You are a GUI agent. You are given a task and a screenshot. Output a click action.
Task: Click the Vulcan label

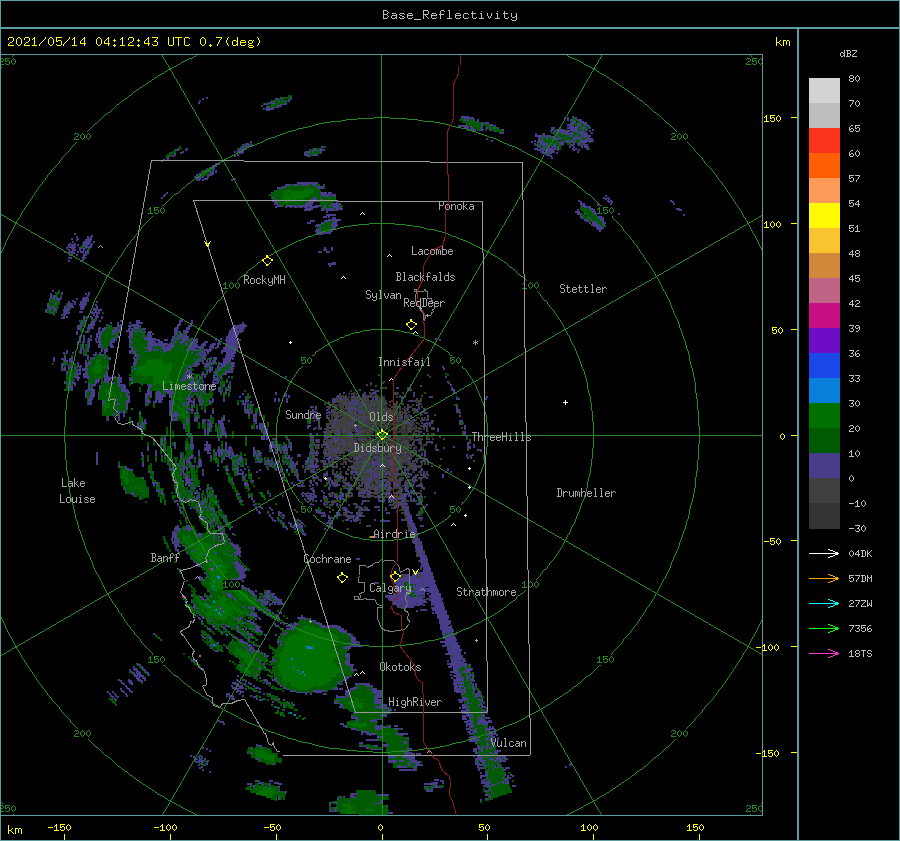coord(509,743)
